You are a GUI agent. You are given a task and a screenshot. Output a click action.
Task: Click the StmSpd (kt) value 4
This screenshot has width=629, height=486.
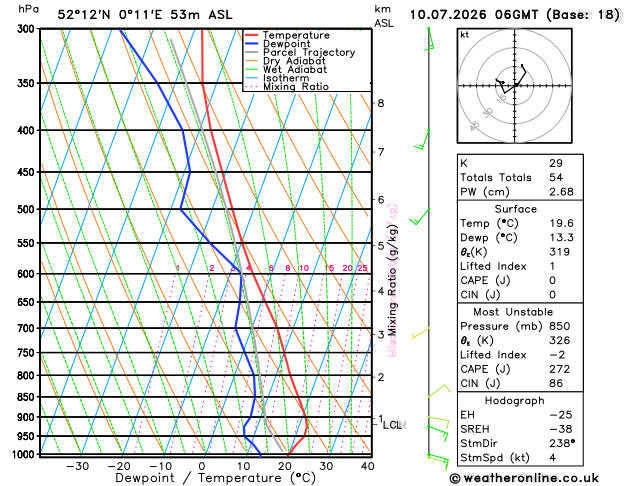coord(553,458)
